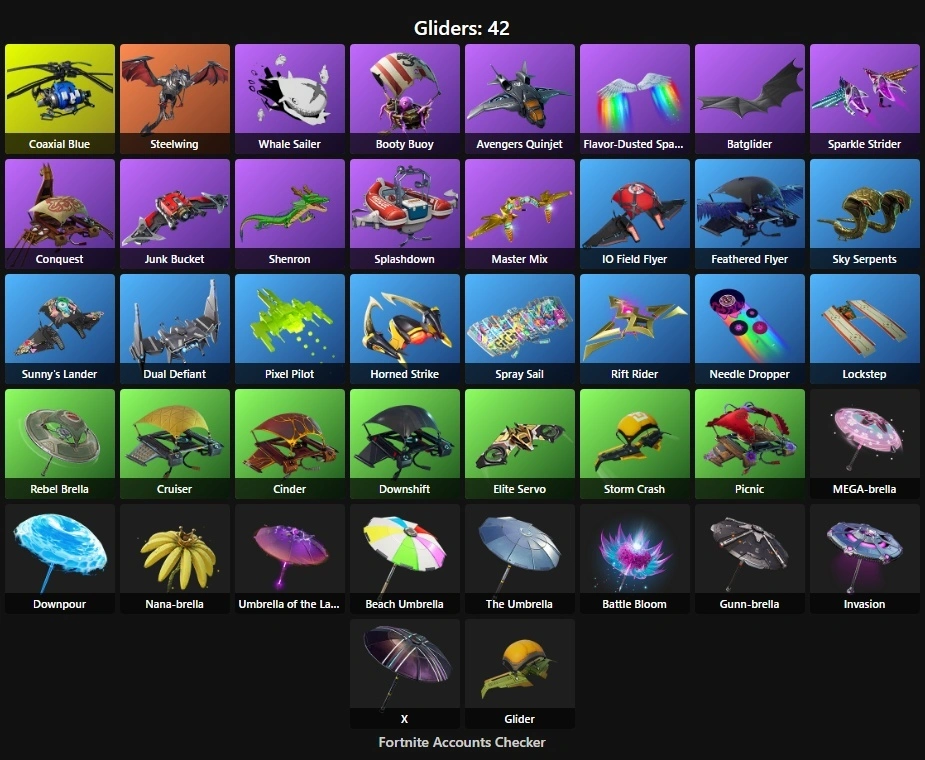Select the default Glider tile

click(x=520, y=674)
